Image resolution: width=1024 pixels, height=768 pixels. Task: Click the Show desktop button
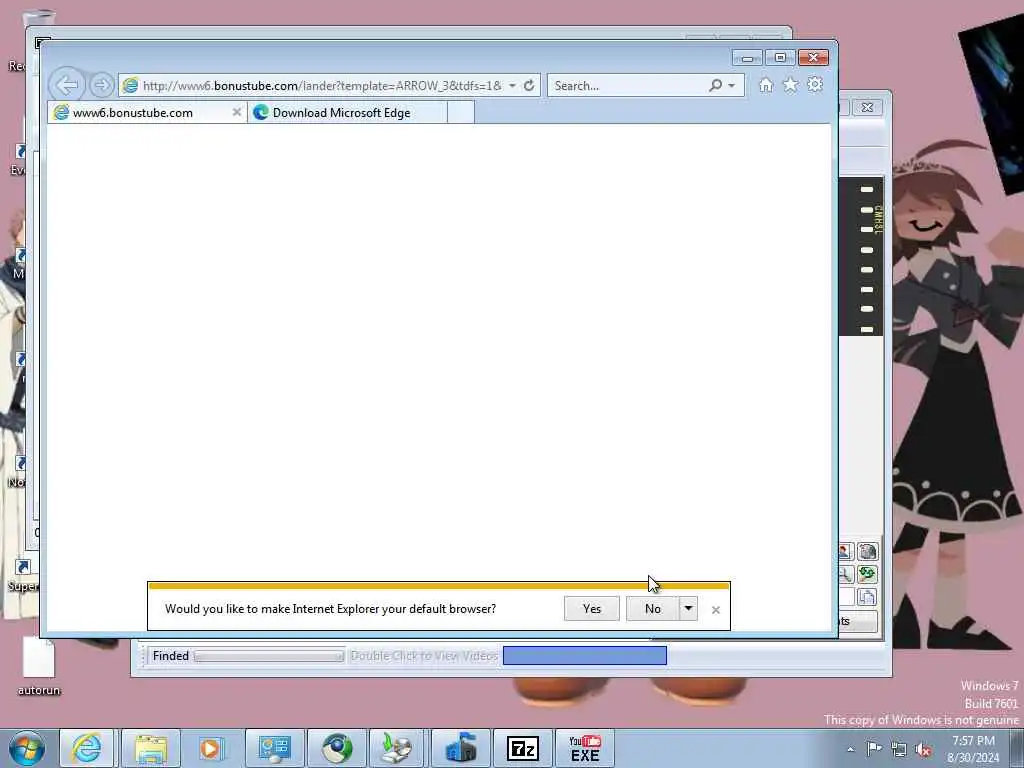(1016, 749)
